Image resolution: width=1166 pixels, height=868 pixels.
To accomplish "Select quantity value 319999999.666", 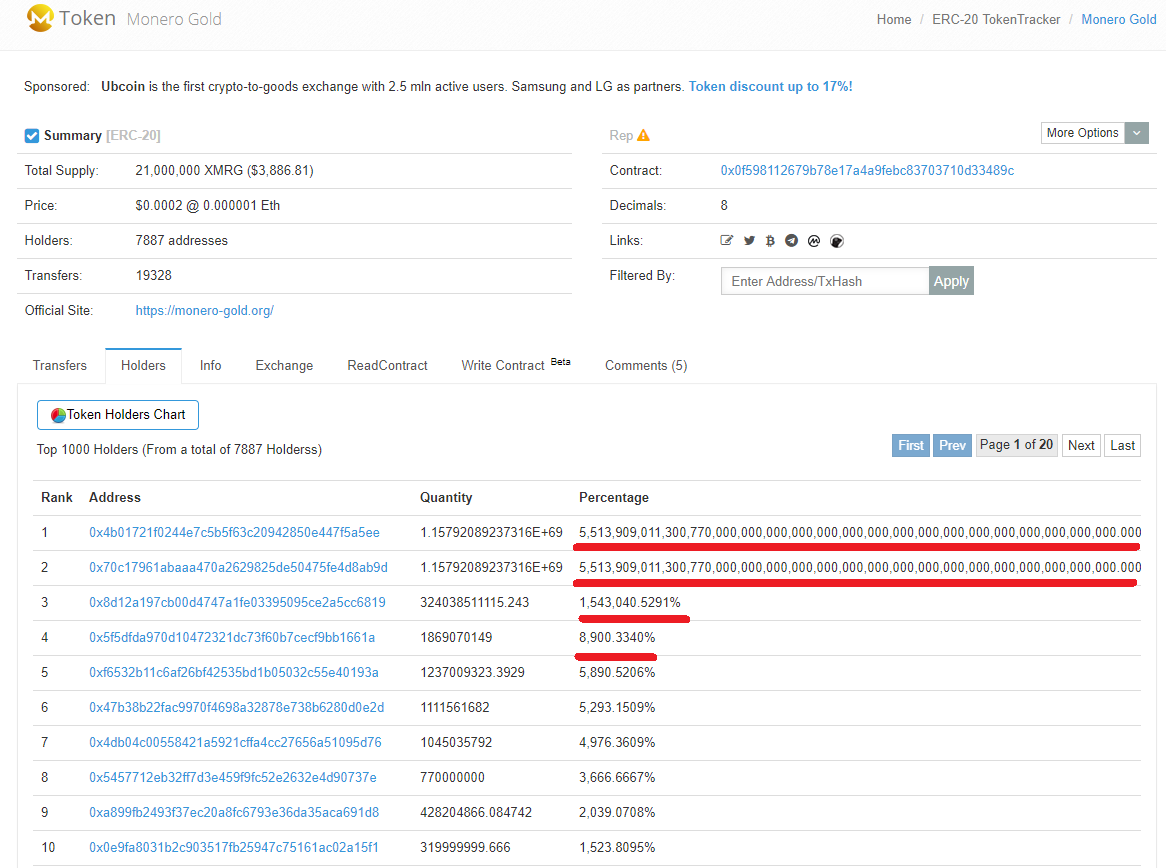I will click(465, 847).
